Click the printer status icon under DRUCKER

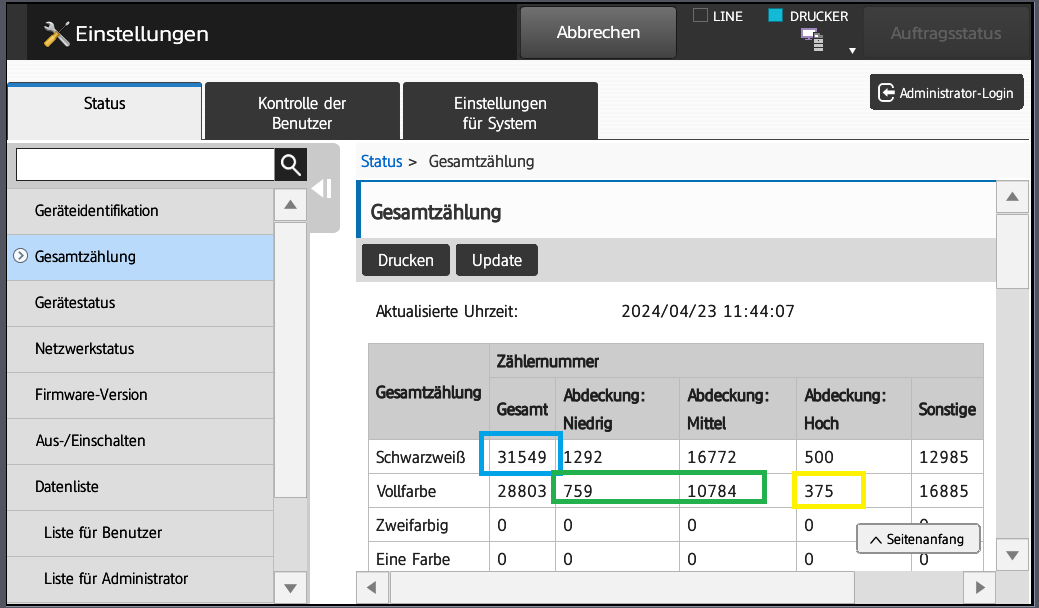click(x=811, y=40)
